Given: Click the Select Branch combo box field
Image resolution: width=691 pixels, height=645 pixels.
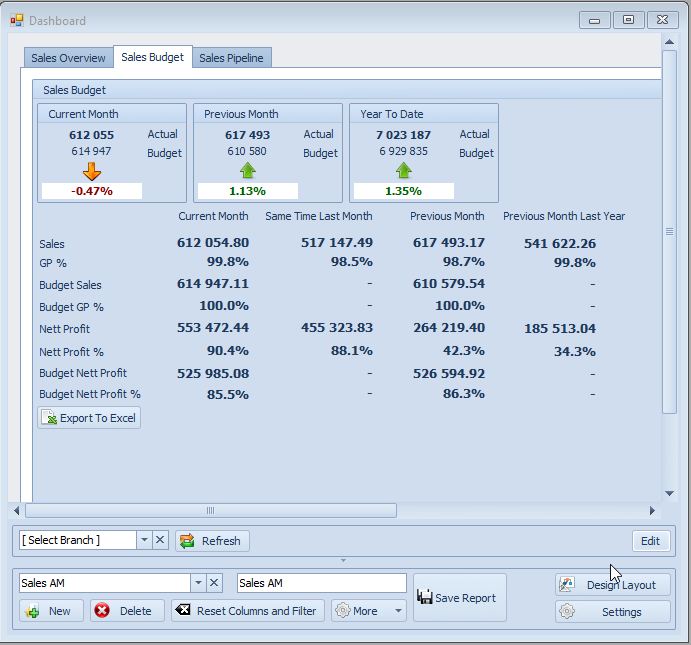Looking at the screenshot, I should [78, 540].
